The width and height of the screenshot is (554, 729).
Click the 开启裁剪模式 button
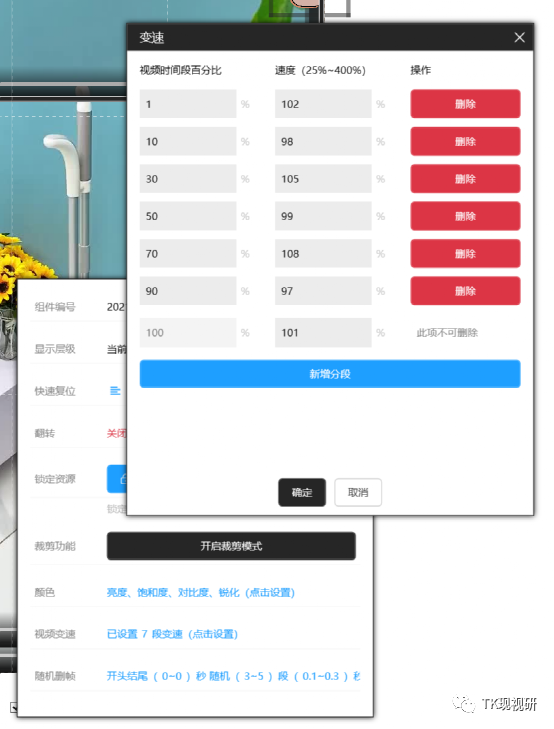(231, 546)
